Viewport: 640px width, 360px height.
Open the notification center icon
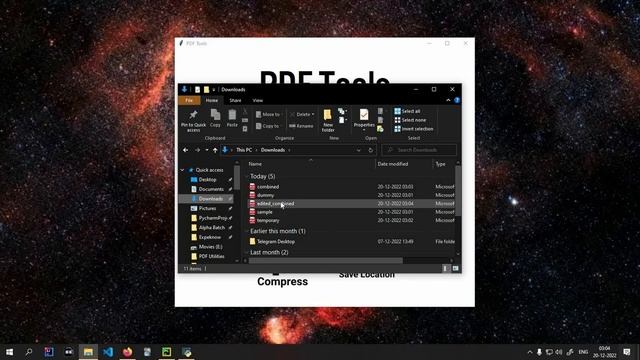[627, 352]
